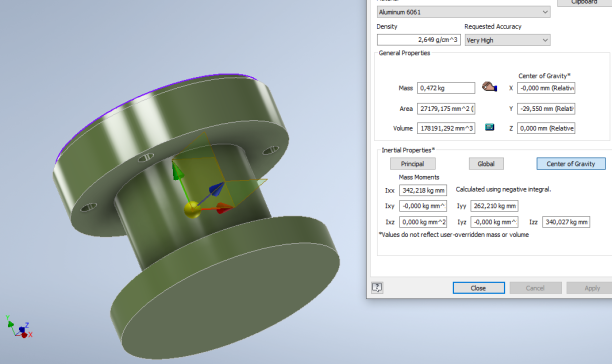Open the dialog help icon
Screen dimensions: 612x364
[x=377, y=288]
